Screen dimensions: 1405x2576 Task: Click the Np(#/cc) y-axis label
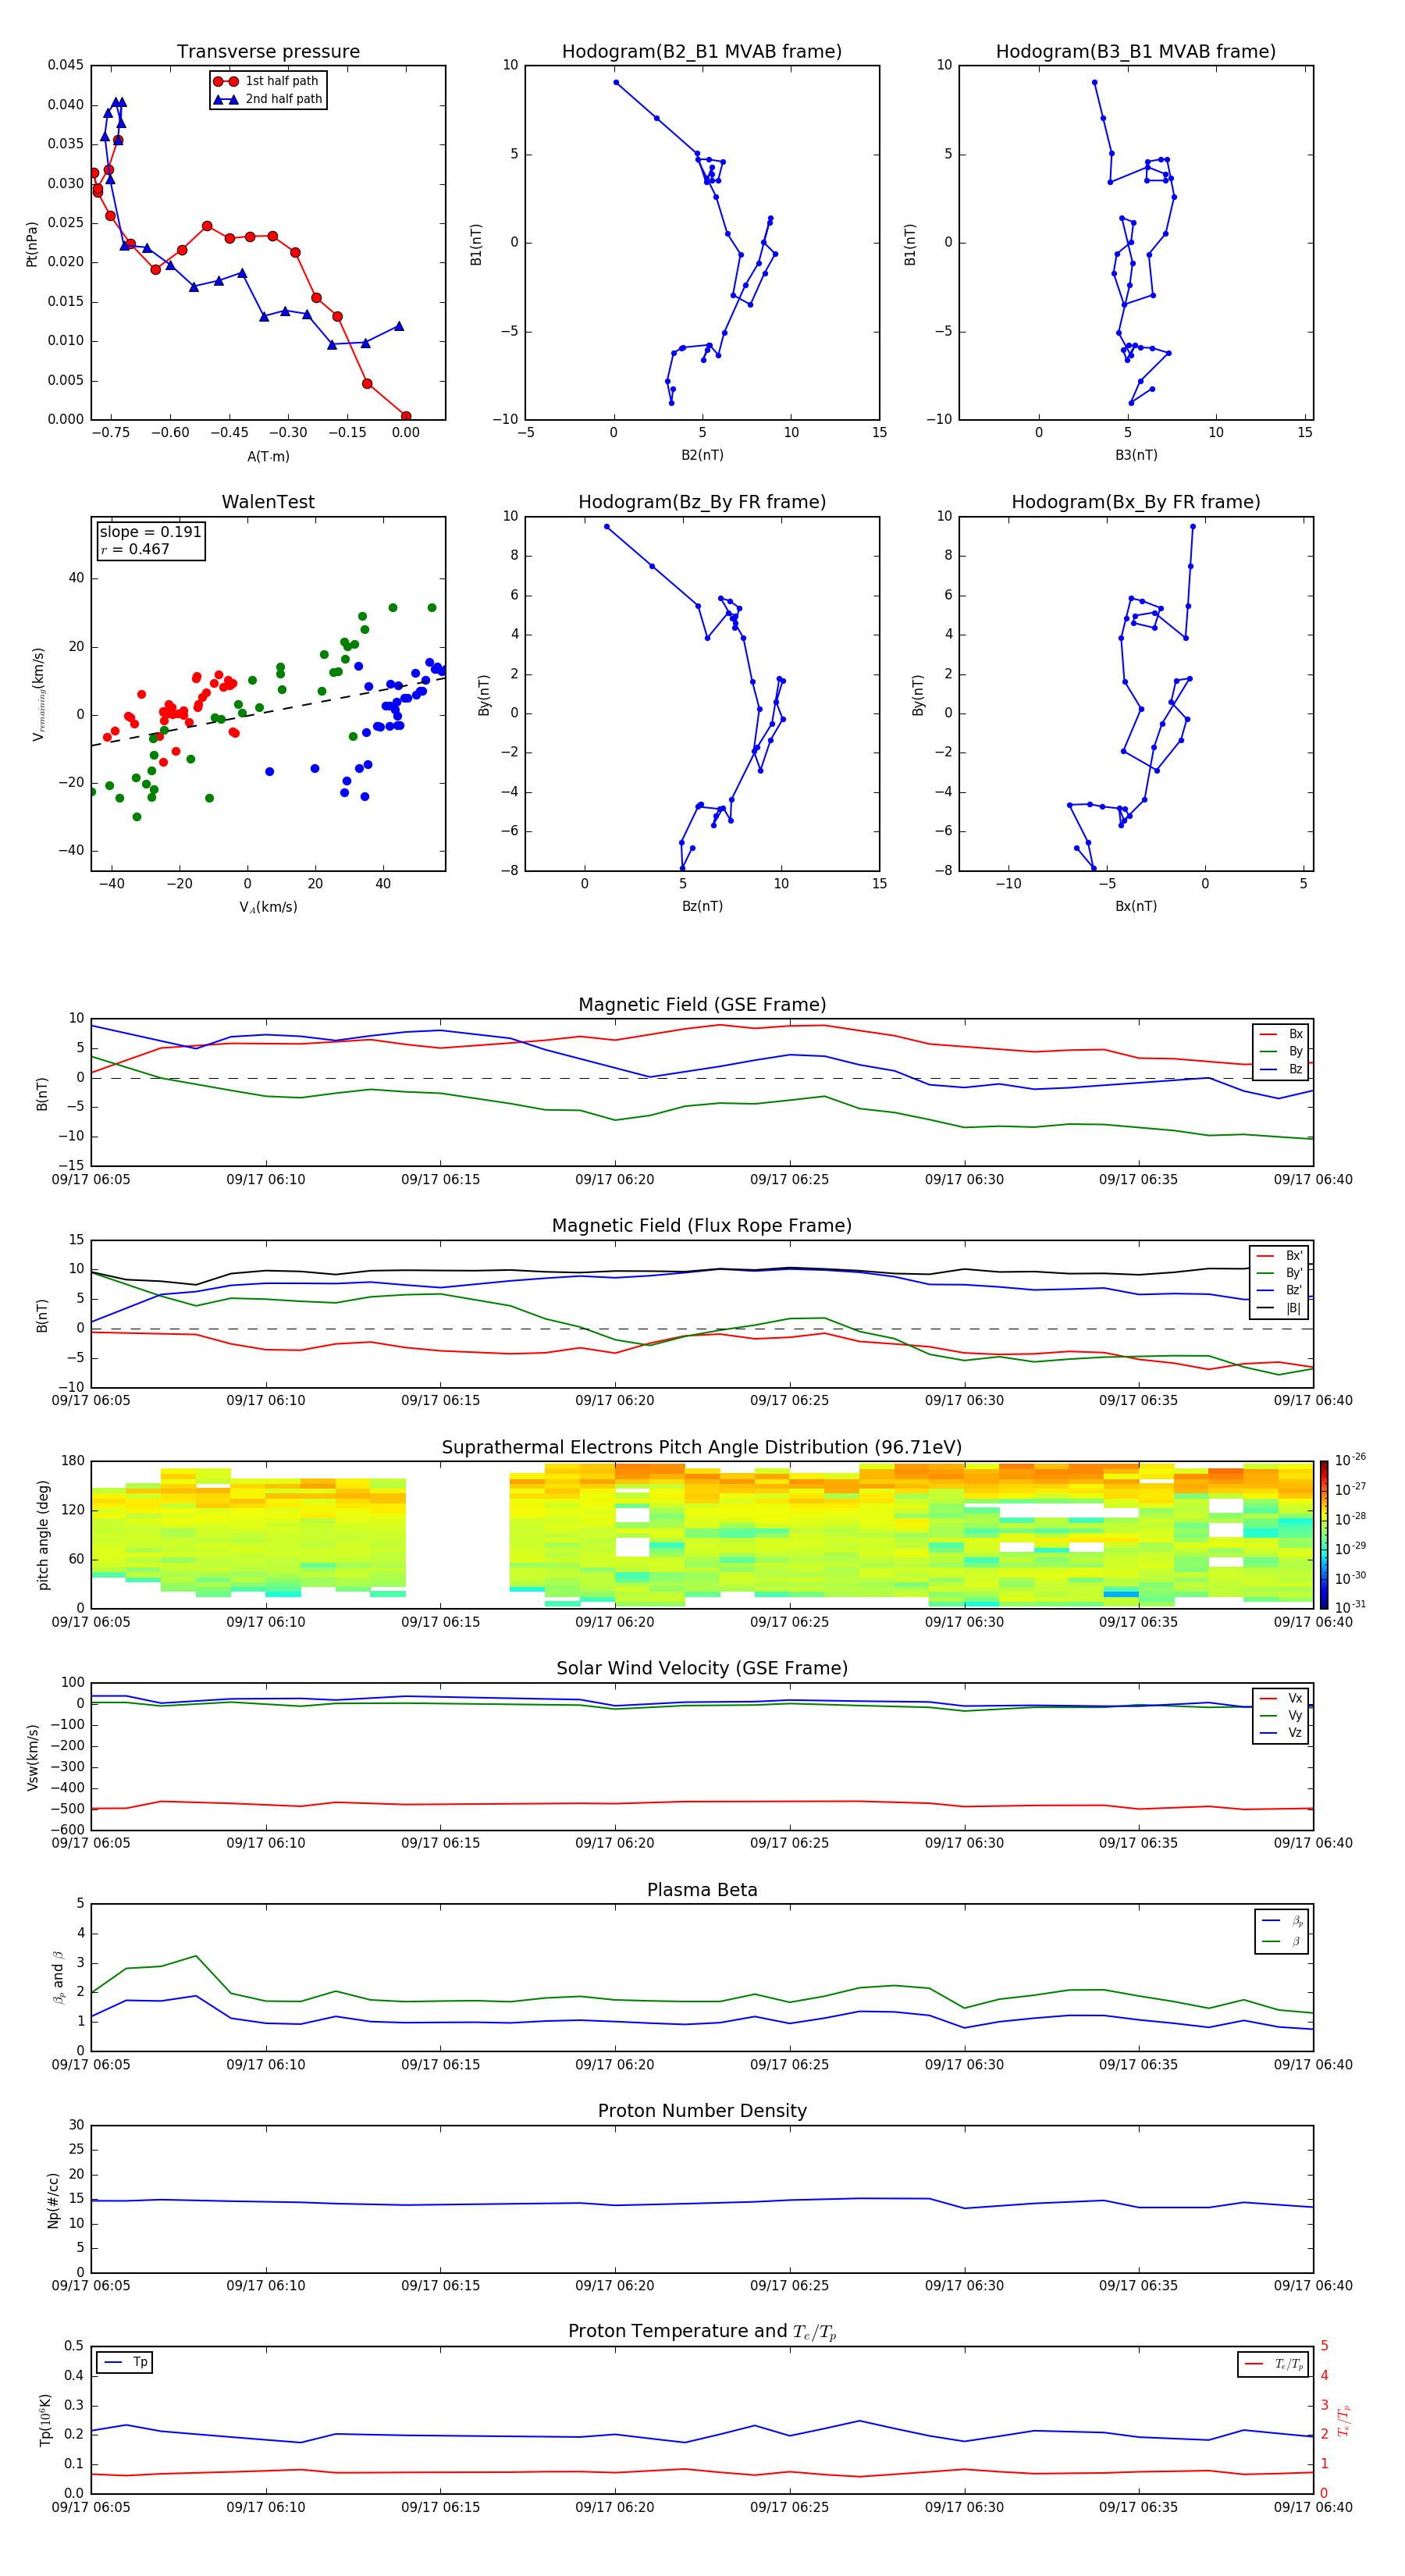click(53, 2200)
